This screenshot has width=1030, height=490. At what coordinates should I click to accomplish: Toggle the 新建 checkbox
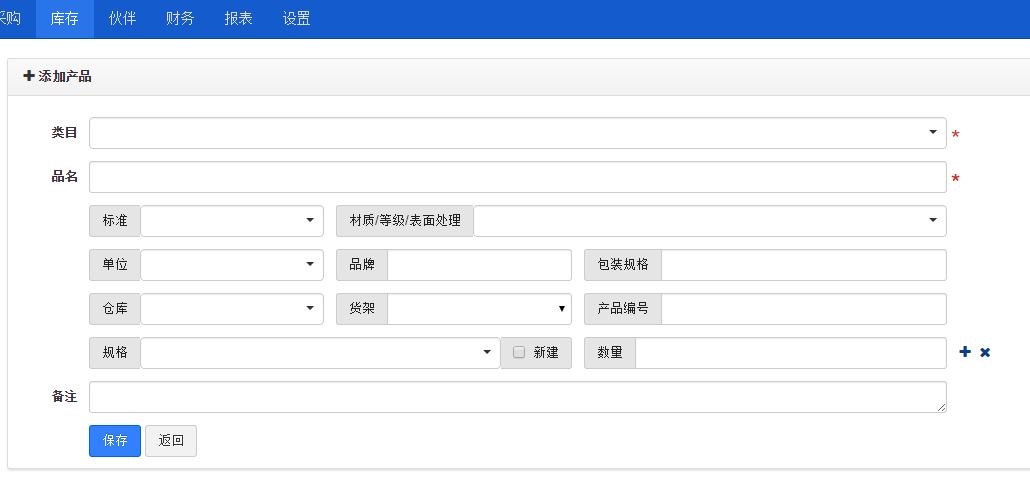coord(519,353)
